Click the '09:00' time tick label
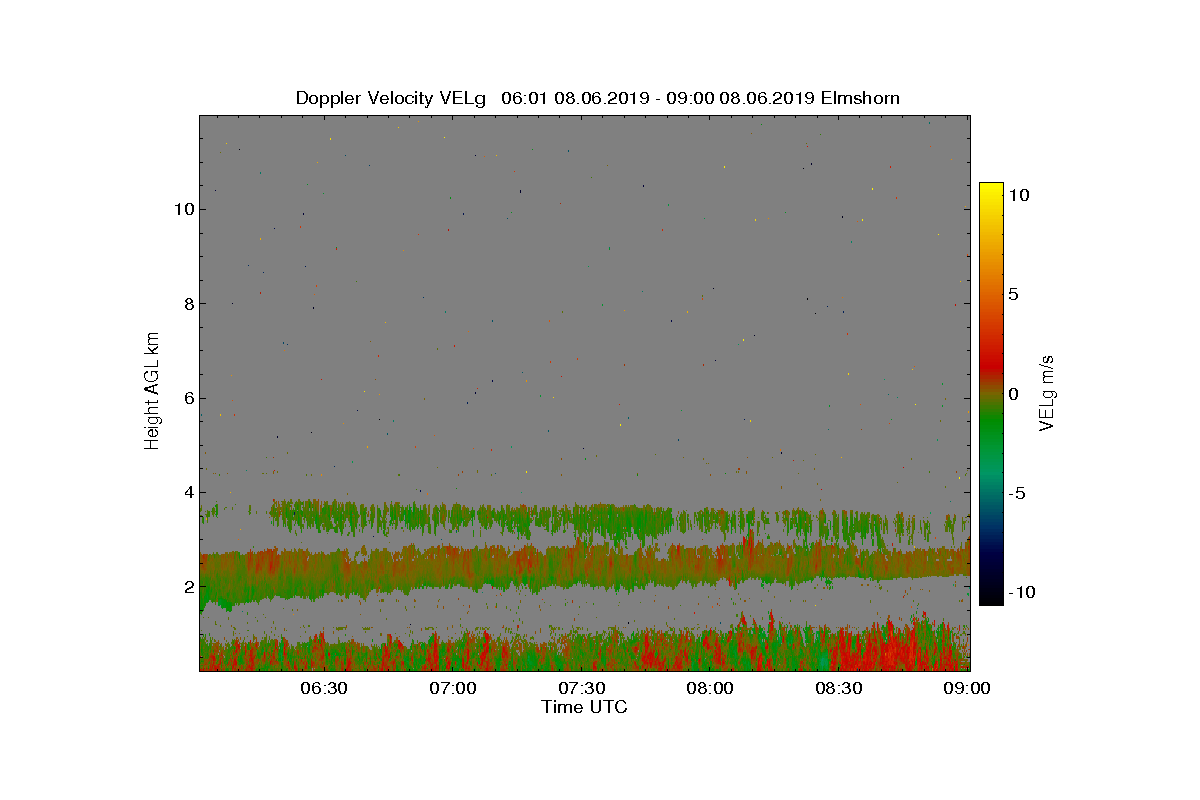Screen dimensions: 1200x800 [x=968, y=688]
